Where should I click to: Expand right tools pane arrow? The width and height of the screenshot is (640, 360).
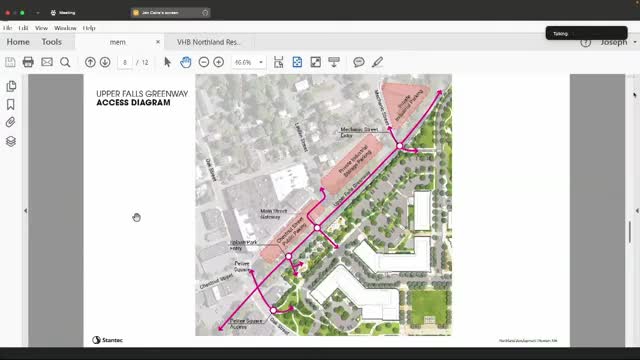coord(637,211)
